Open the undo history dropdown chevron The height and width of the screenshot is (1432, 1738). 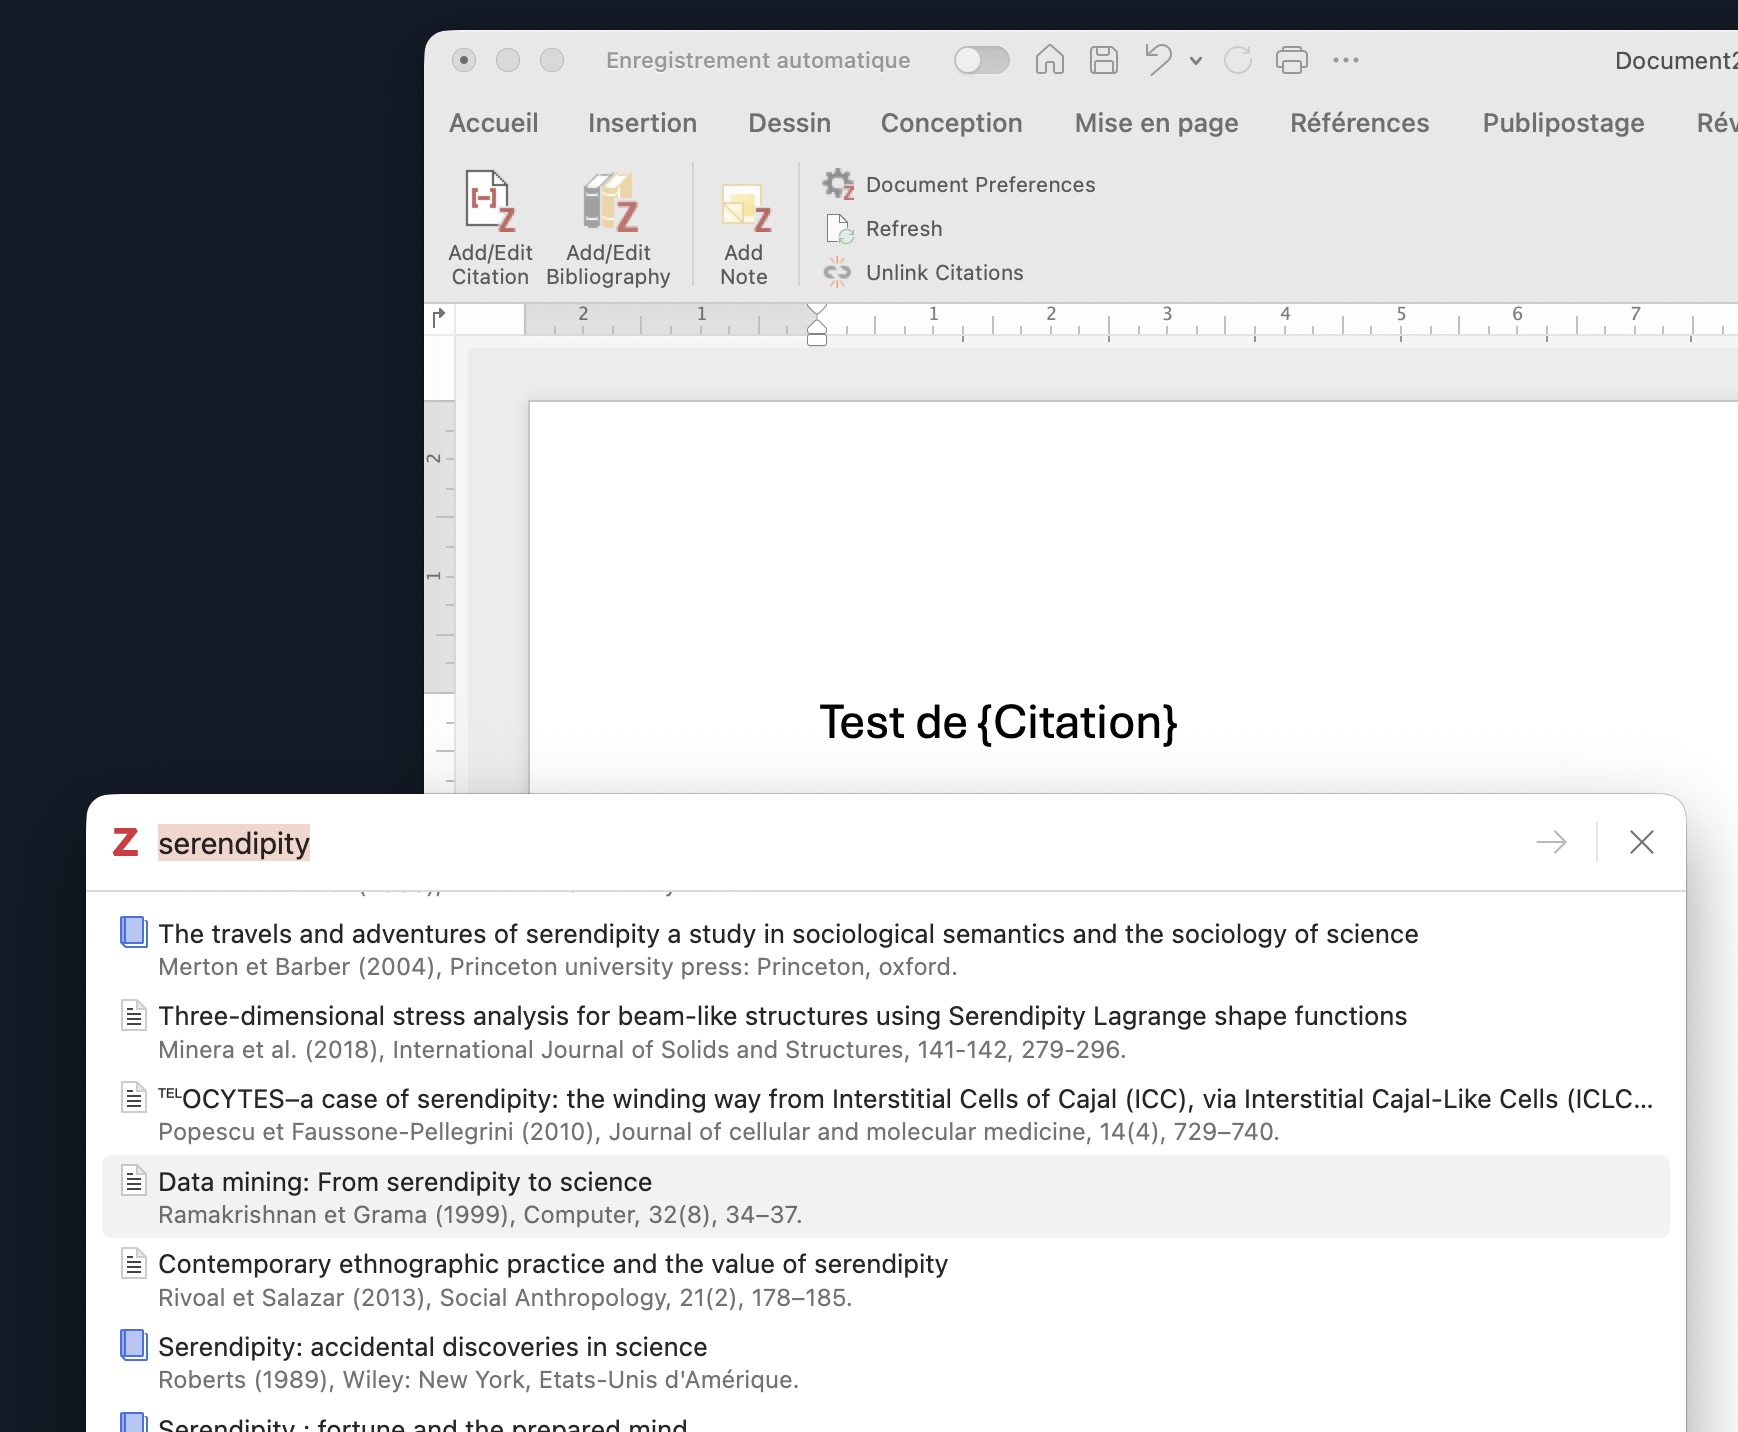pyautogui.click(x=1195, y=62)
